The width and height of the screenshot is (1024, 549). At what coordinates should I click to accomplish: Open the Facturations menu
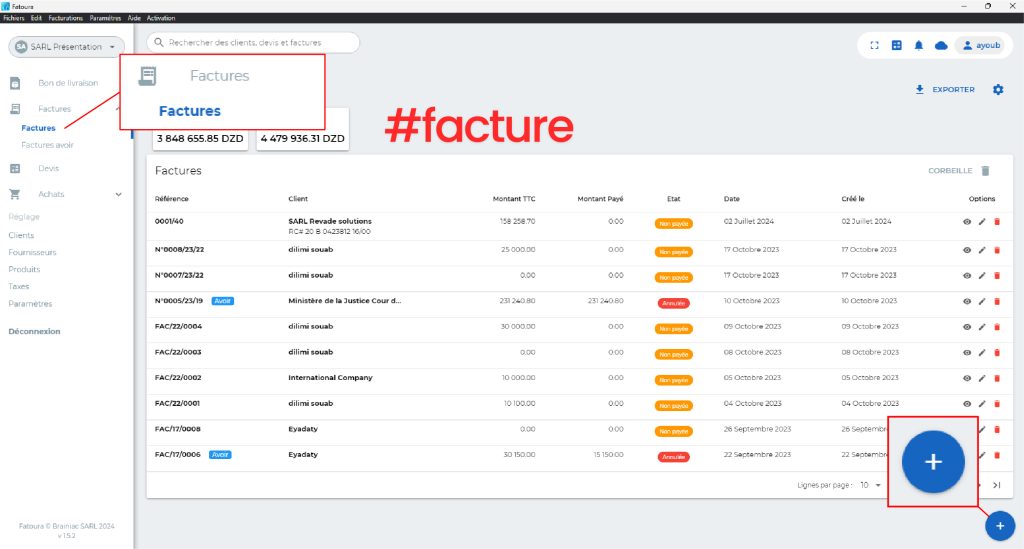click(65, 18)
